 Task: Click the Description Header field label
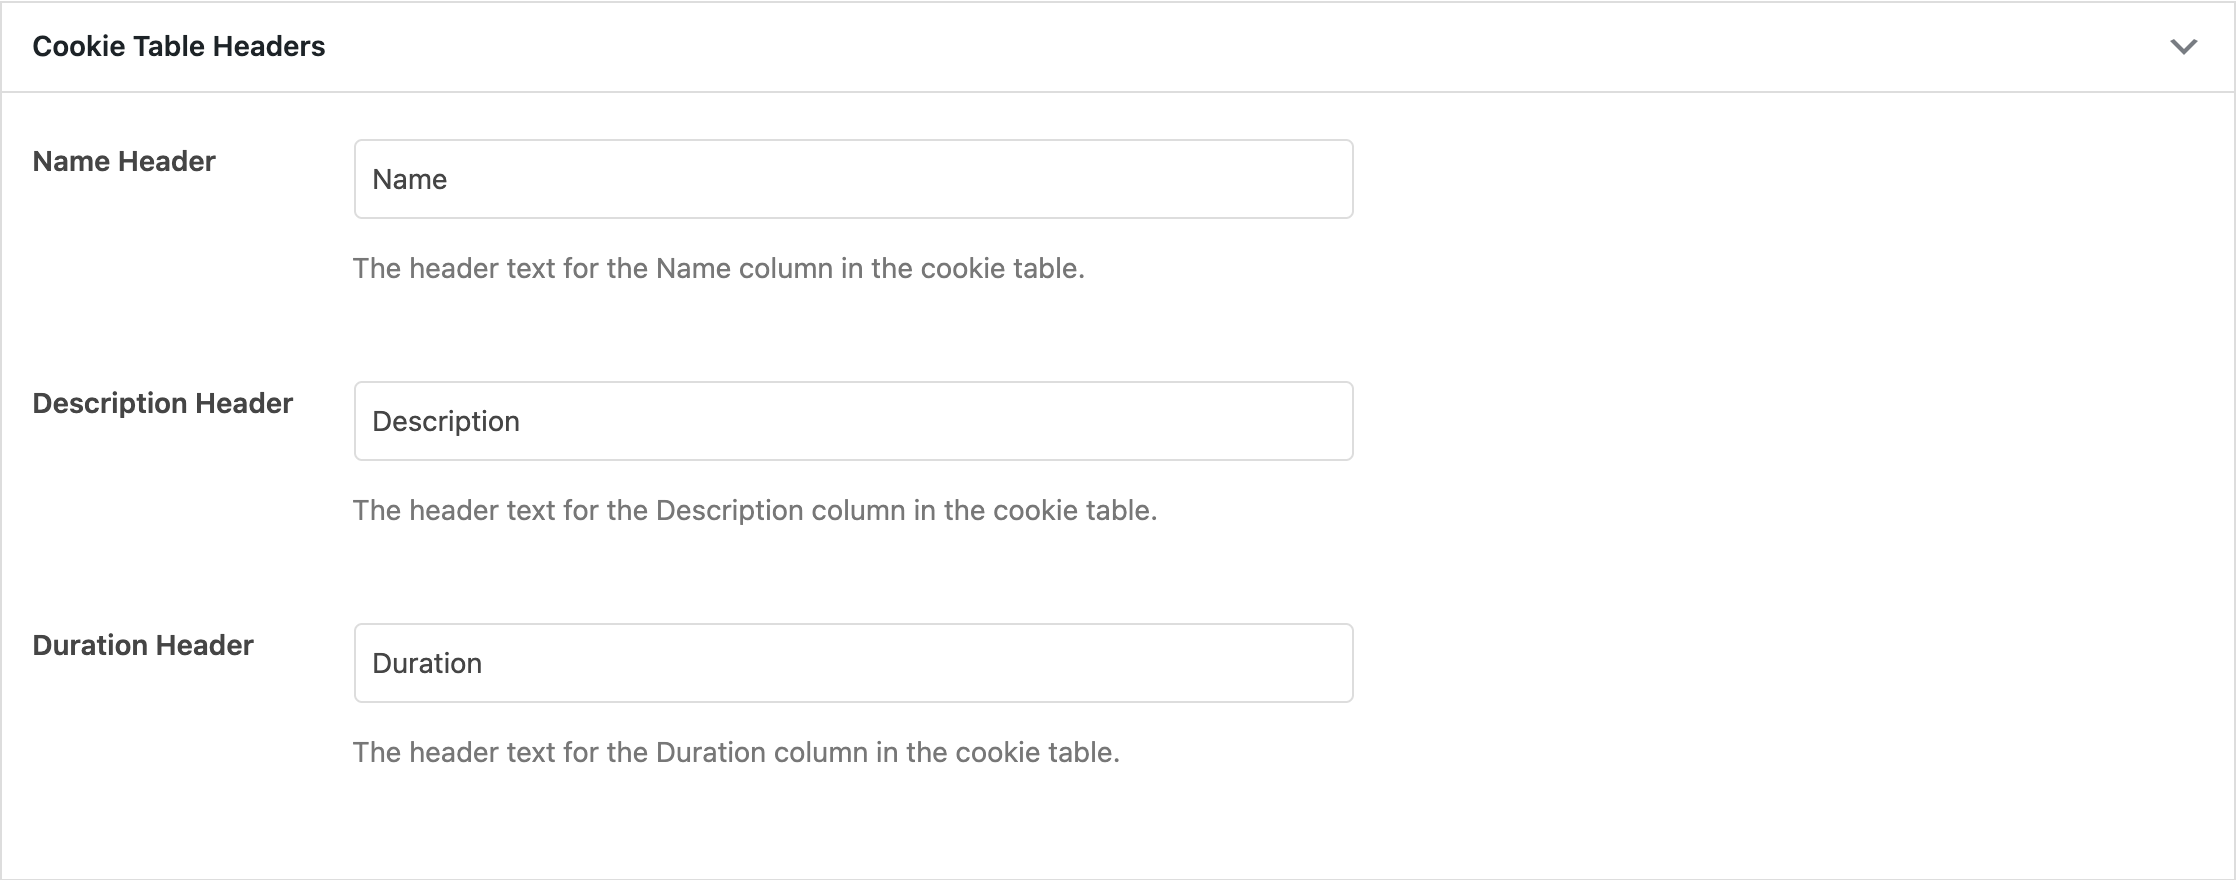coord(162,403)
